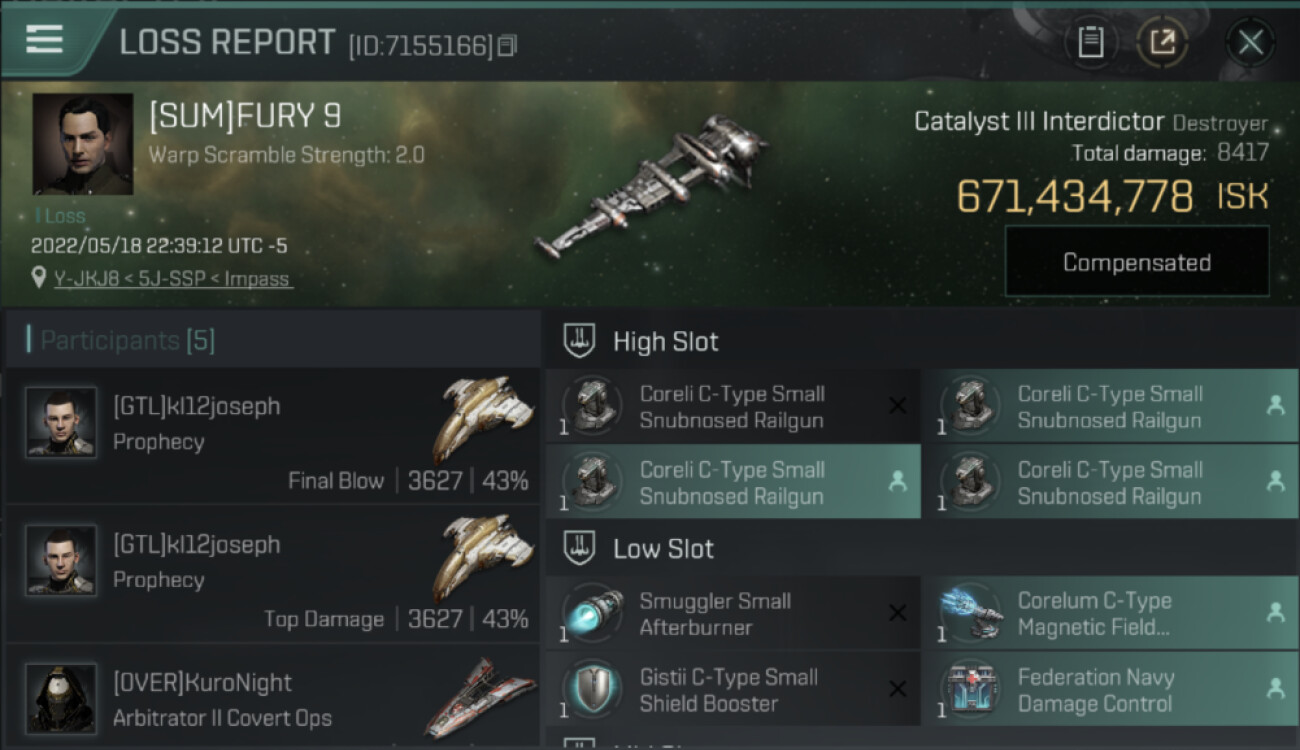Open the Y-JKJ8 location link

(x=173, y=279)
